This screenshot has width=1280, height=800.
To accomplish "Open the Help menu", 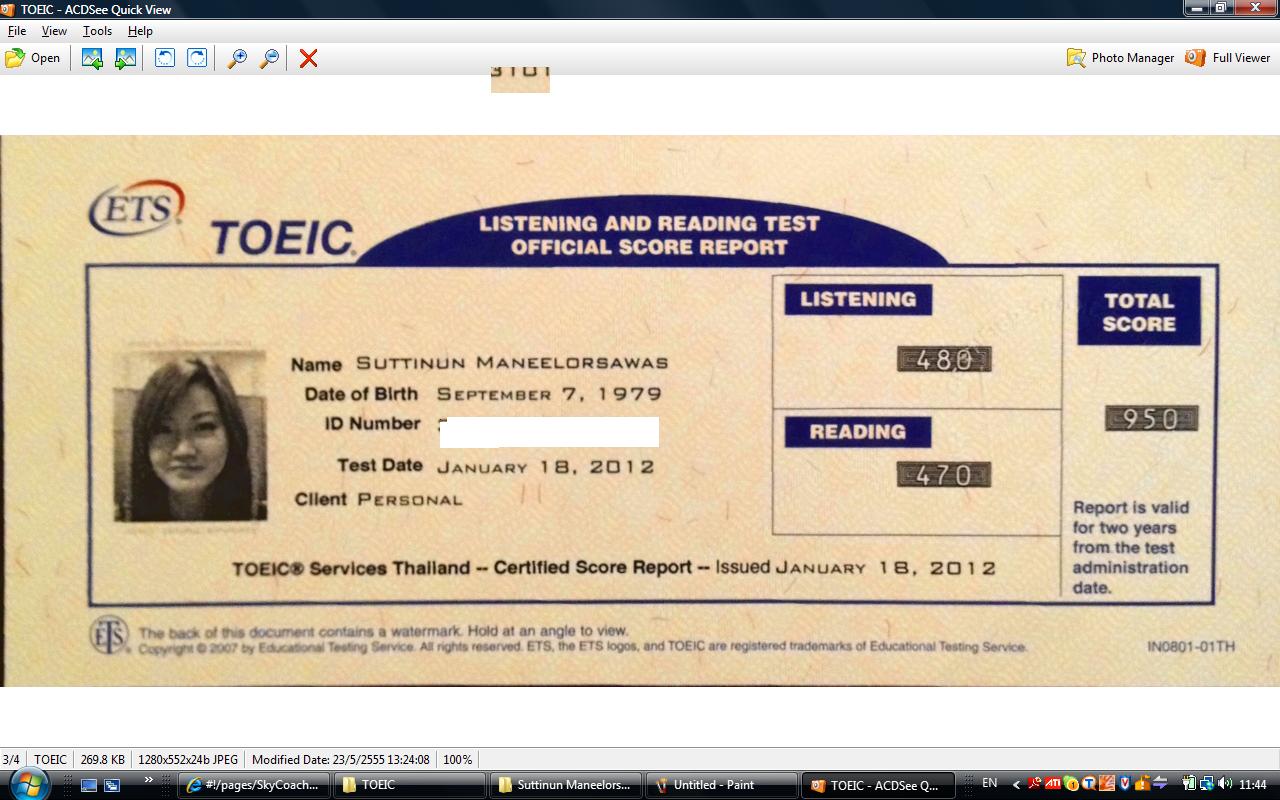I will click(x=140, y=31).
